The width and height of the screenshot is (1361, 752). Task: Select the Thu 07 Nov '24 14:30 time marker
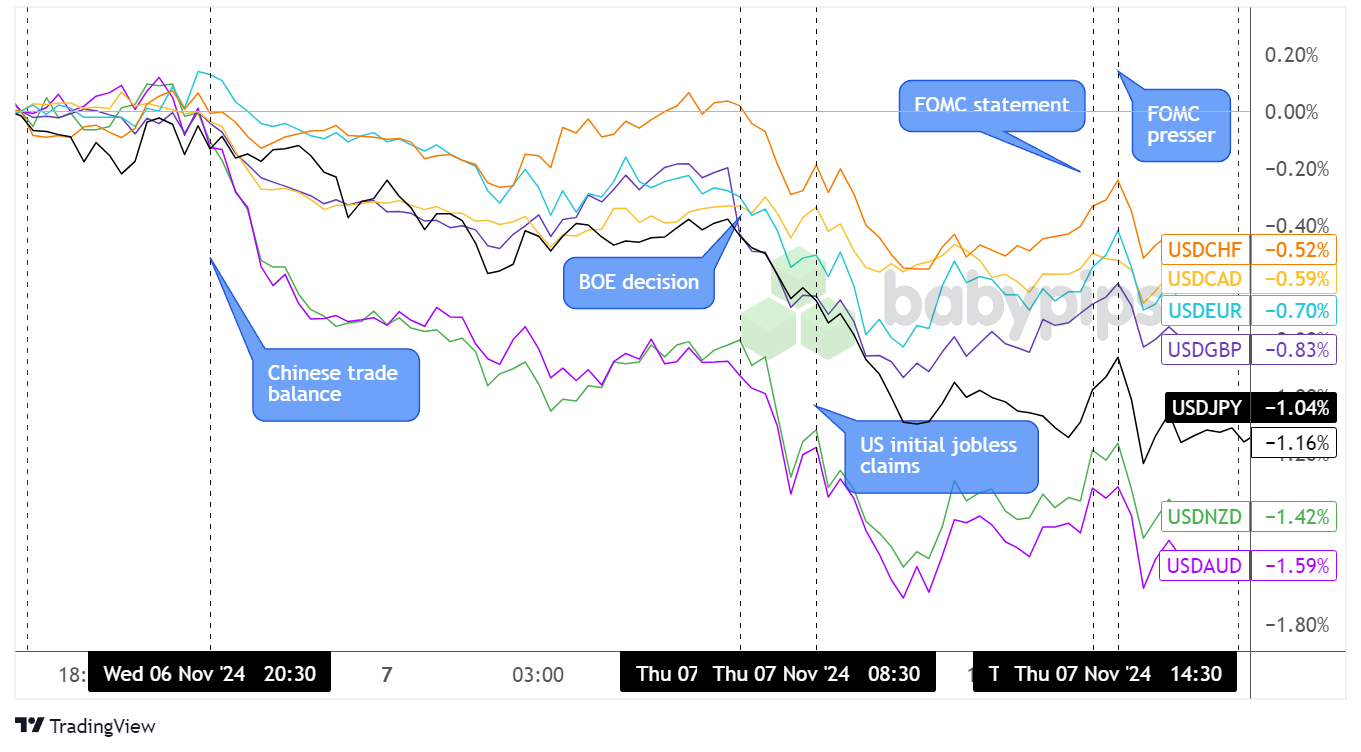1118,673
